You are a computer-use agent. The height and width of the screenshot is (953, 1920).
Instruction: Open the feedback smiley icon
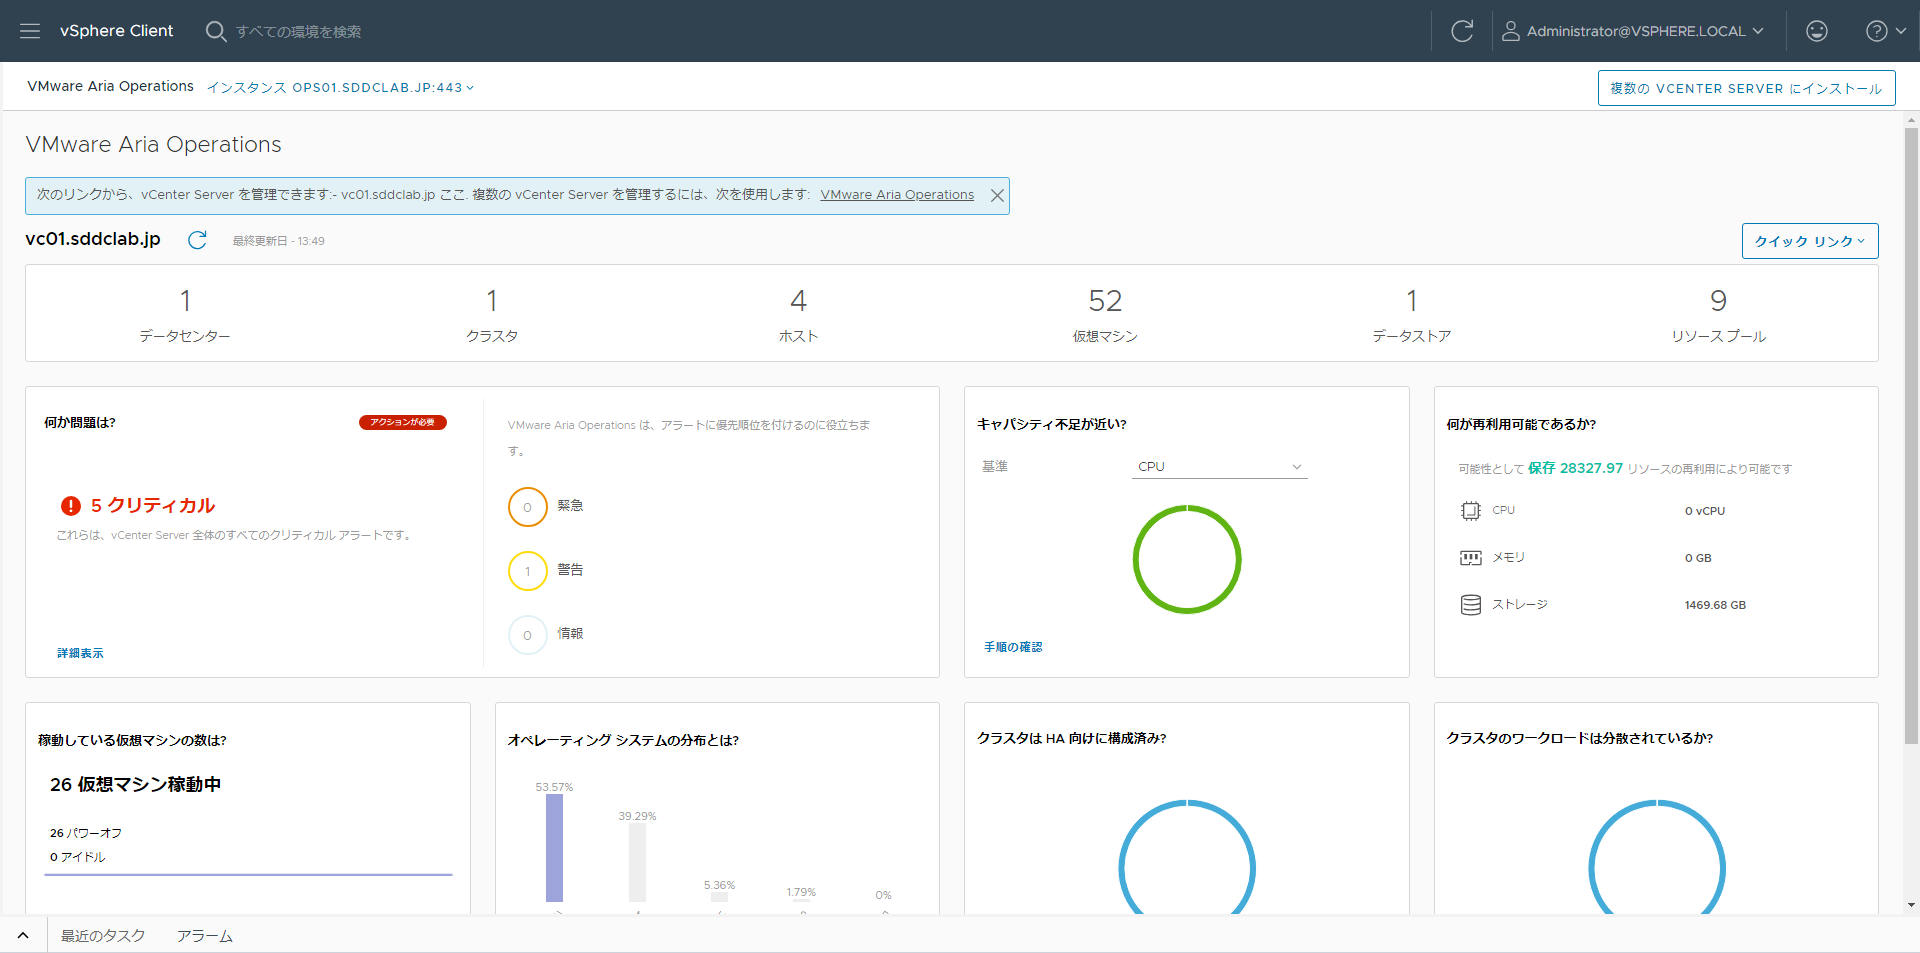click(1817, 31)
